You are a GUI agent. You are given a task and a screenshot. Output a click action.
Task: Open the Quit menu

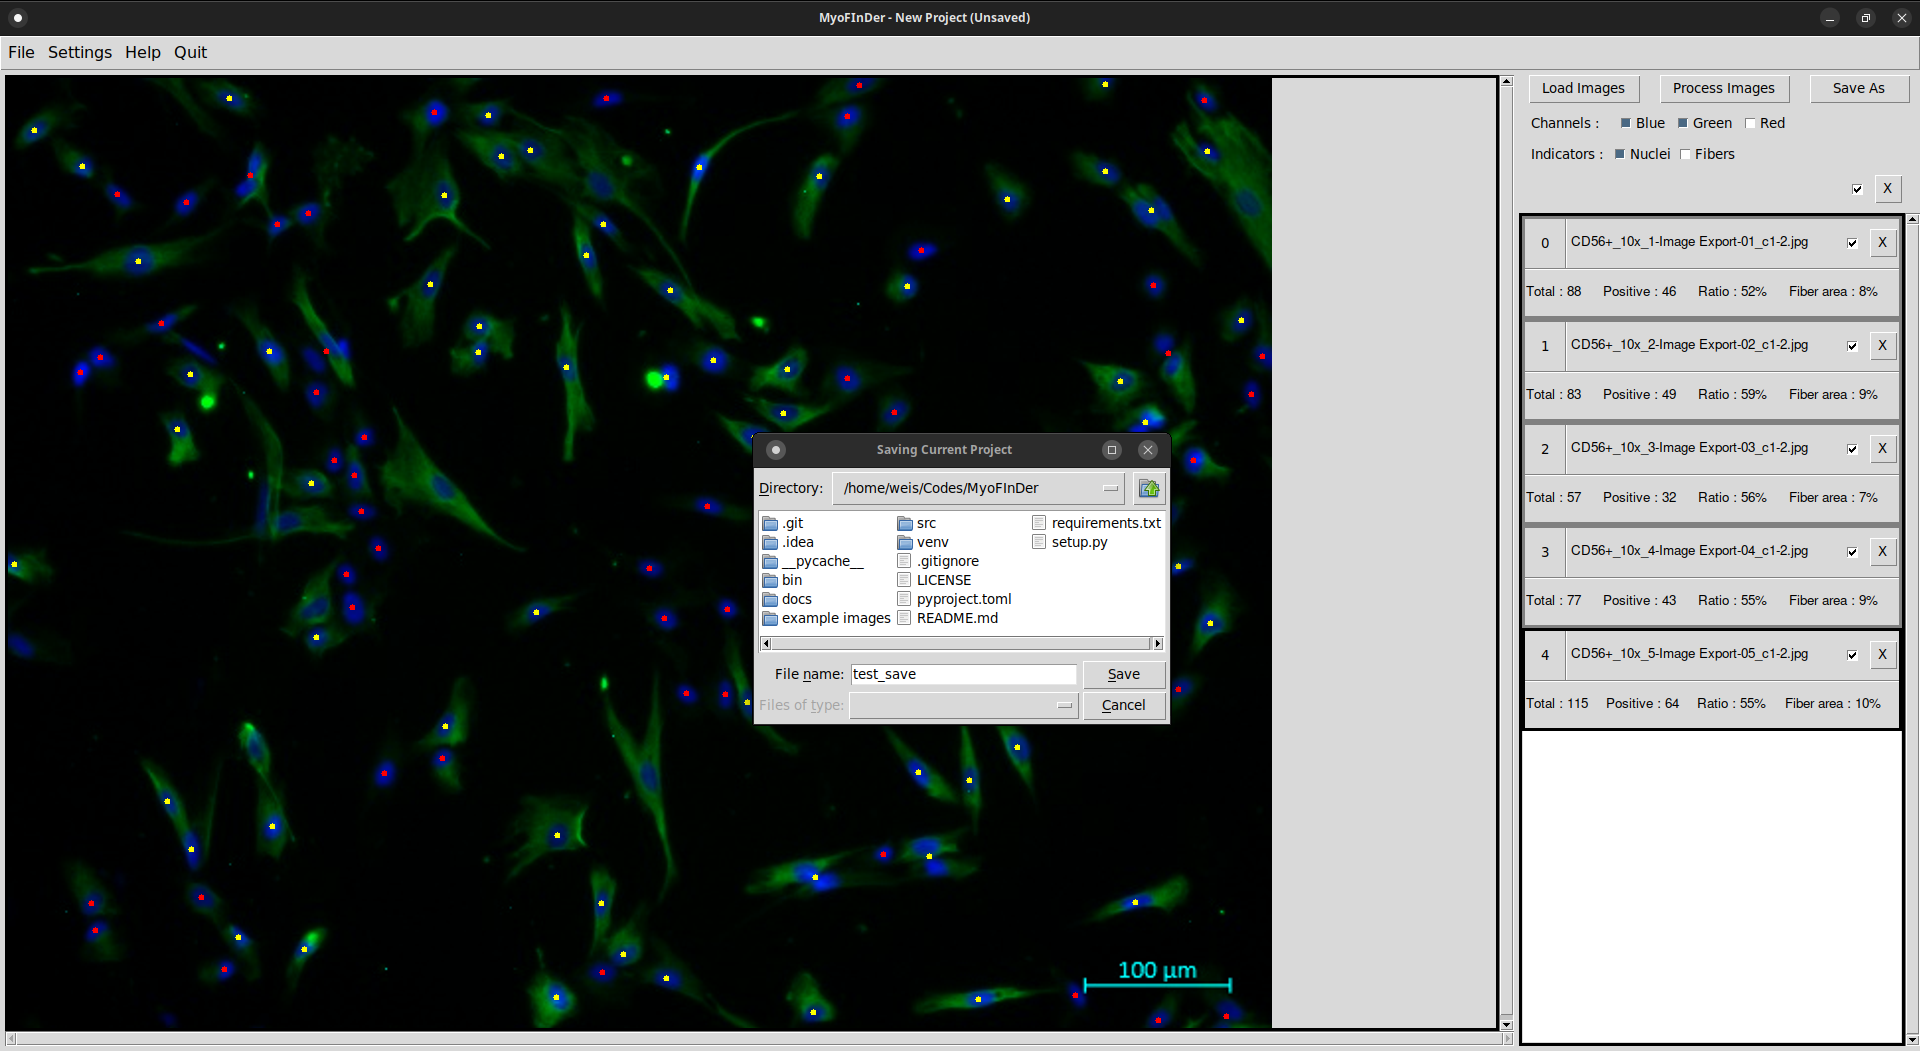(x=190, y=52)
